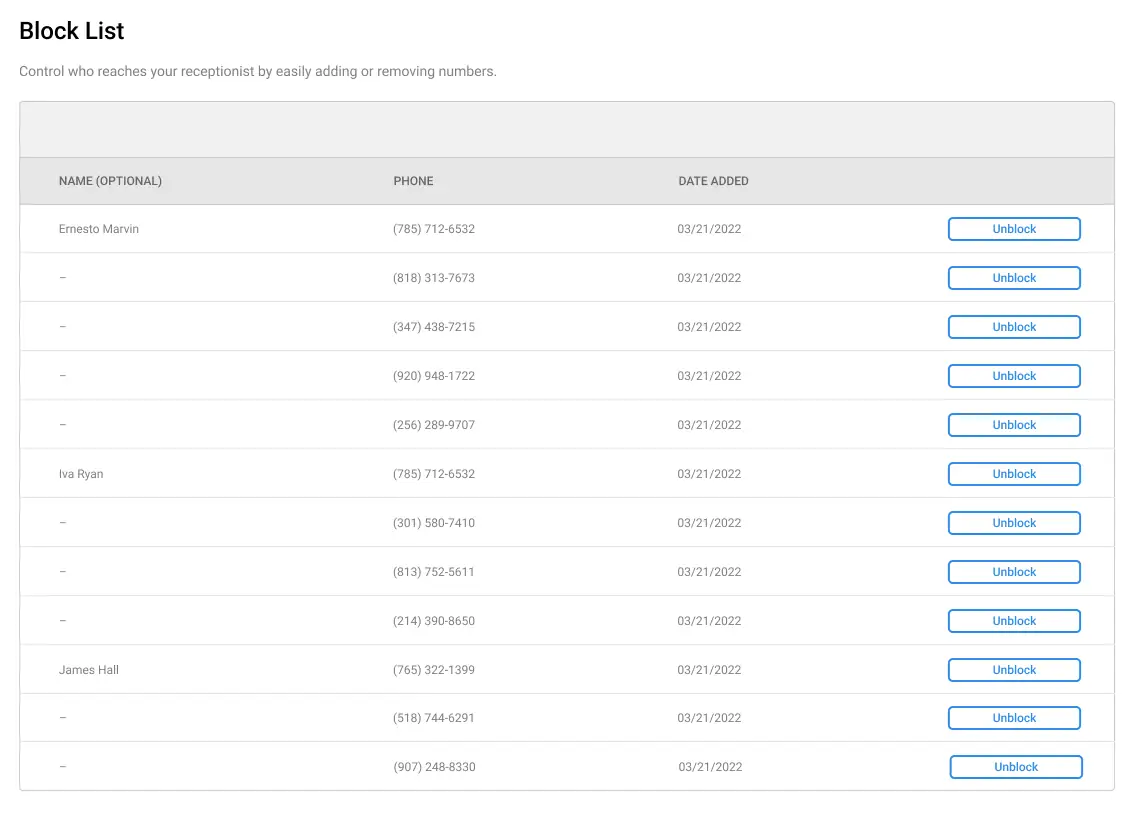Unblock the (301) 580-7410 number

click(x=1014, y=524)
